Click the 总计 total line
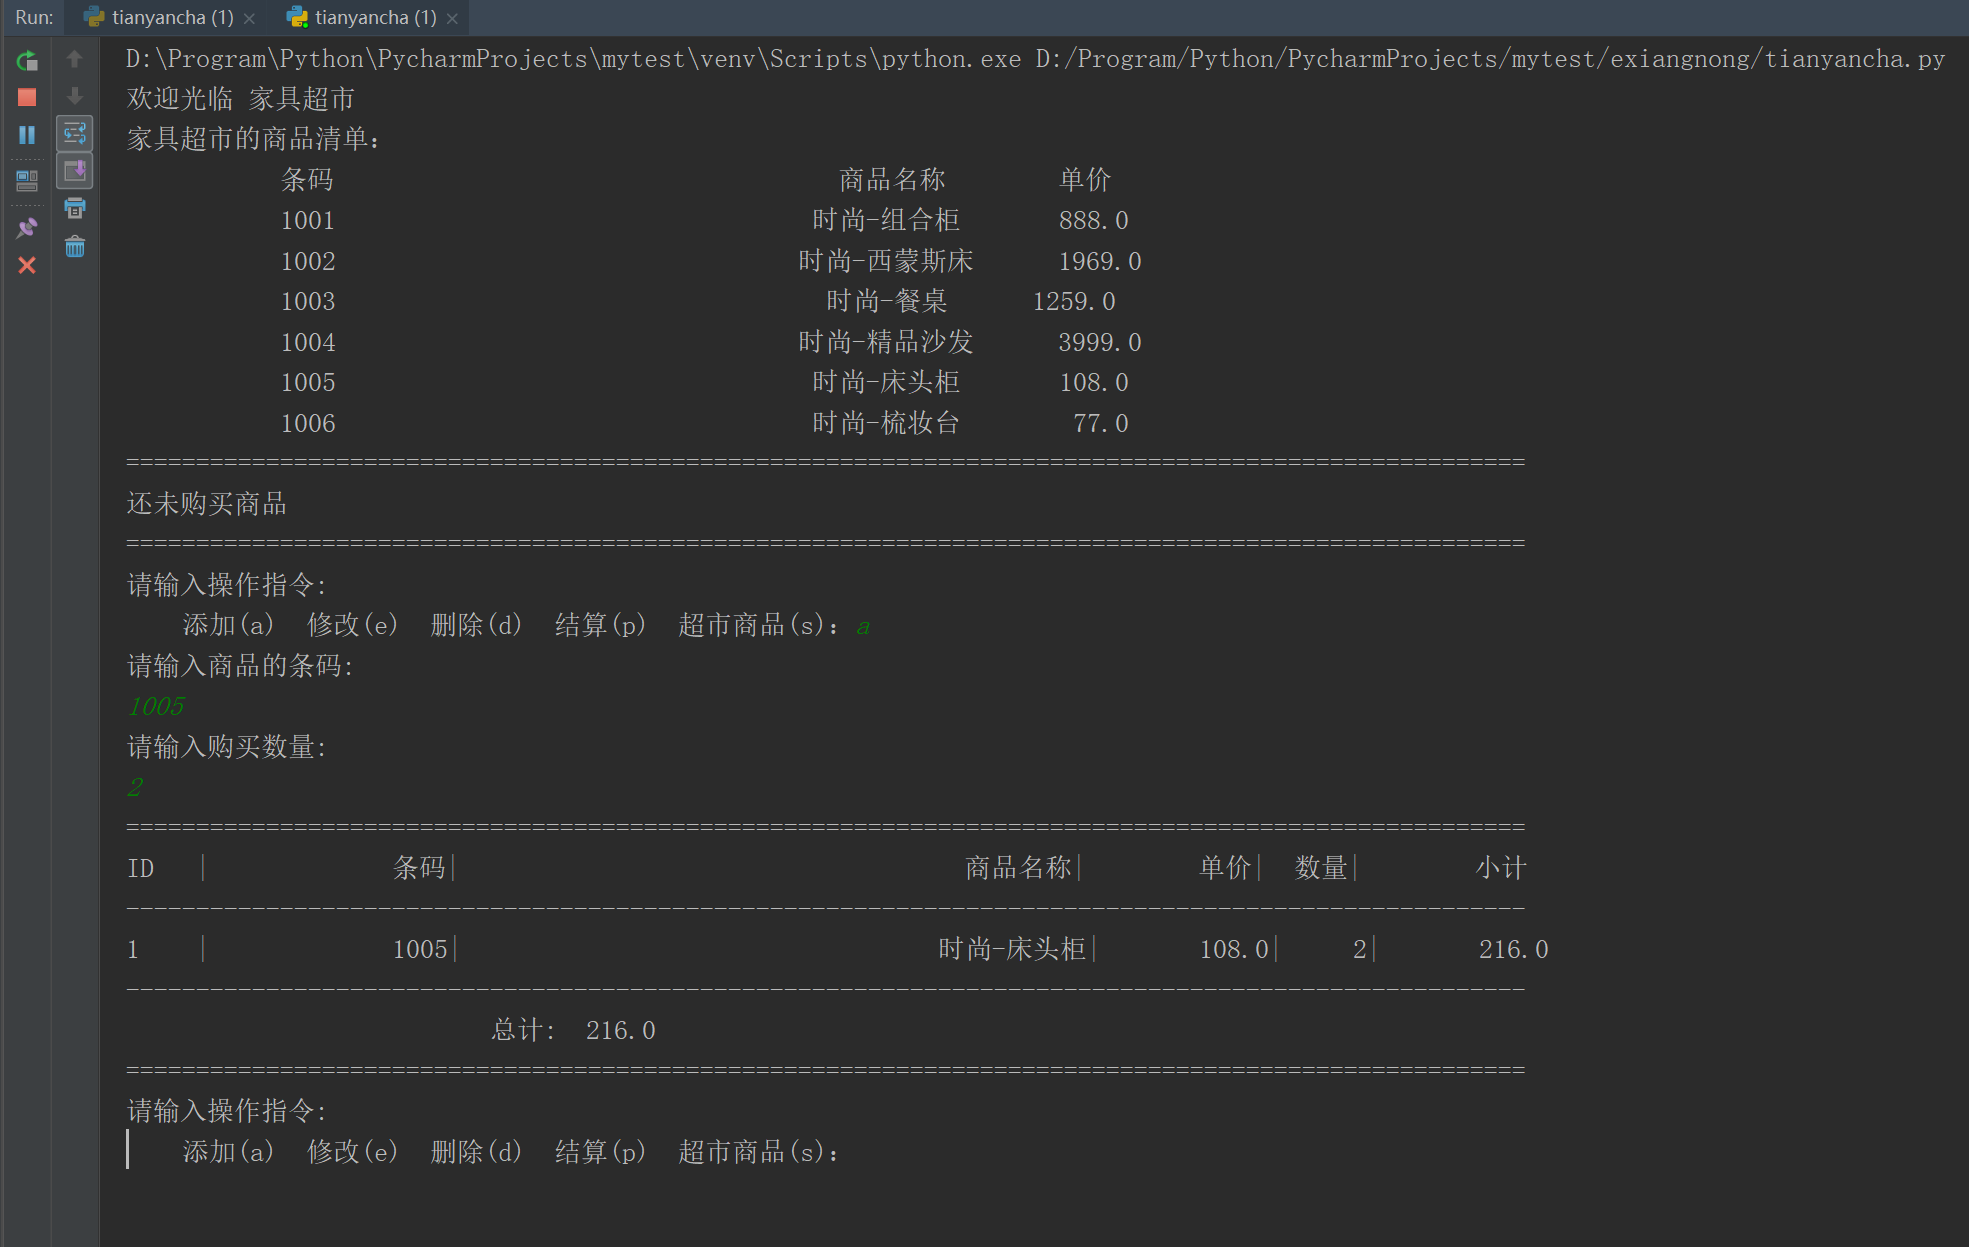 coord(574,1030)
